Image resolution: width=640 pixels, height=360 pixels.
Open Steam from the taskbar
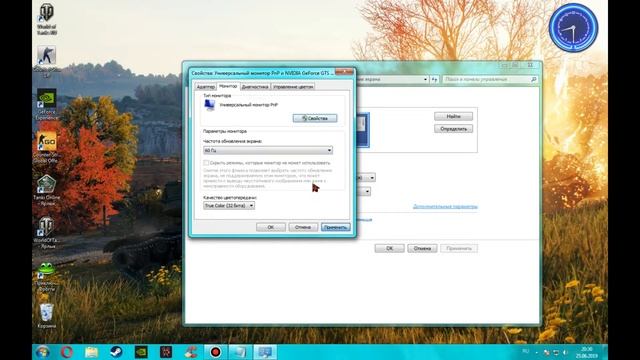pyautogui.click(x=116, y=352)
